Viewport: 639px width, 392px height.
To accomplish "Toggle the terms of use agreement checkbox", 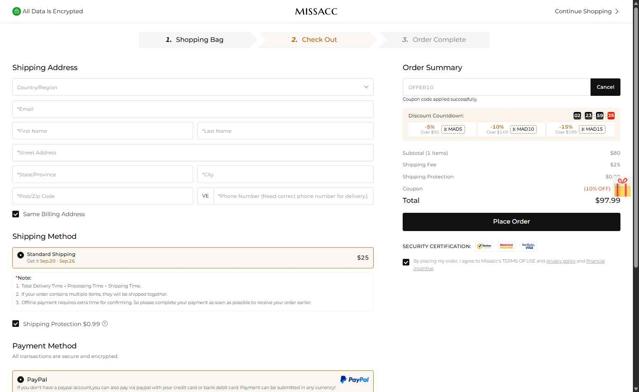I will coord(406,262).
